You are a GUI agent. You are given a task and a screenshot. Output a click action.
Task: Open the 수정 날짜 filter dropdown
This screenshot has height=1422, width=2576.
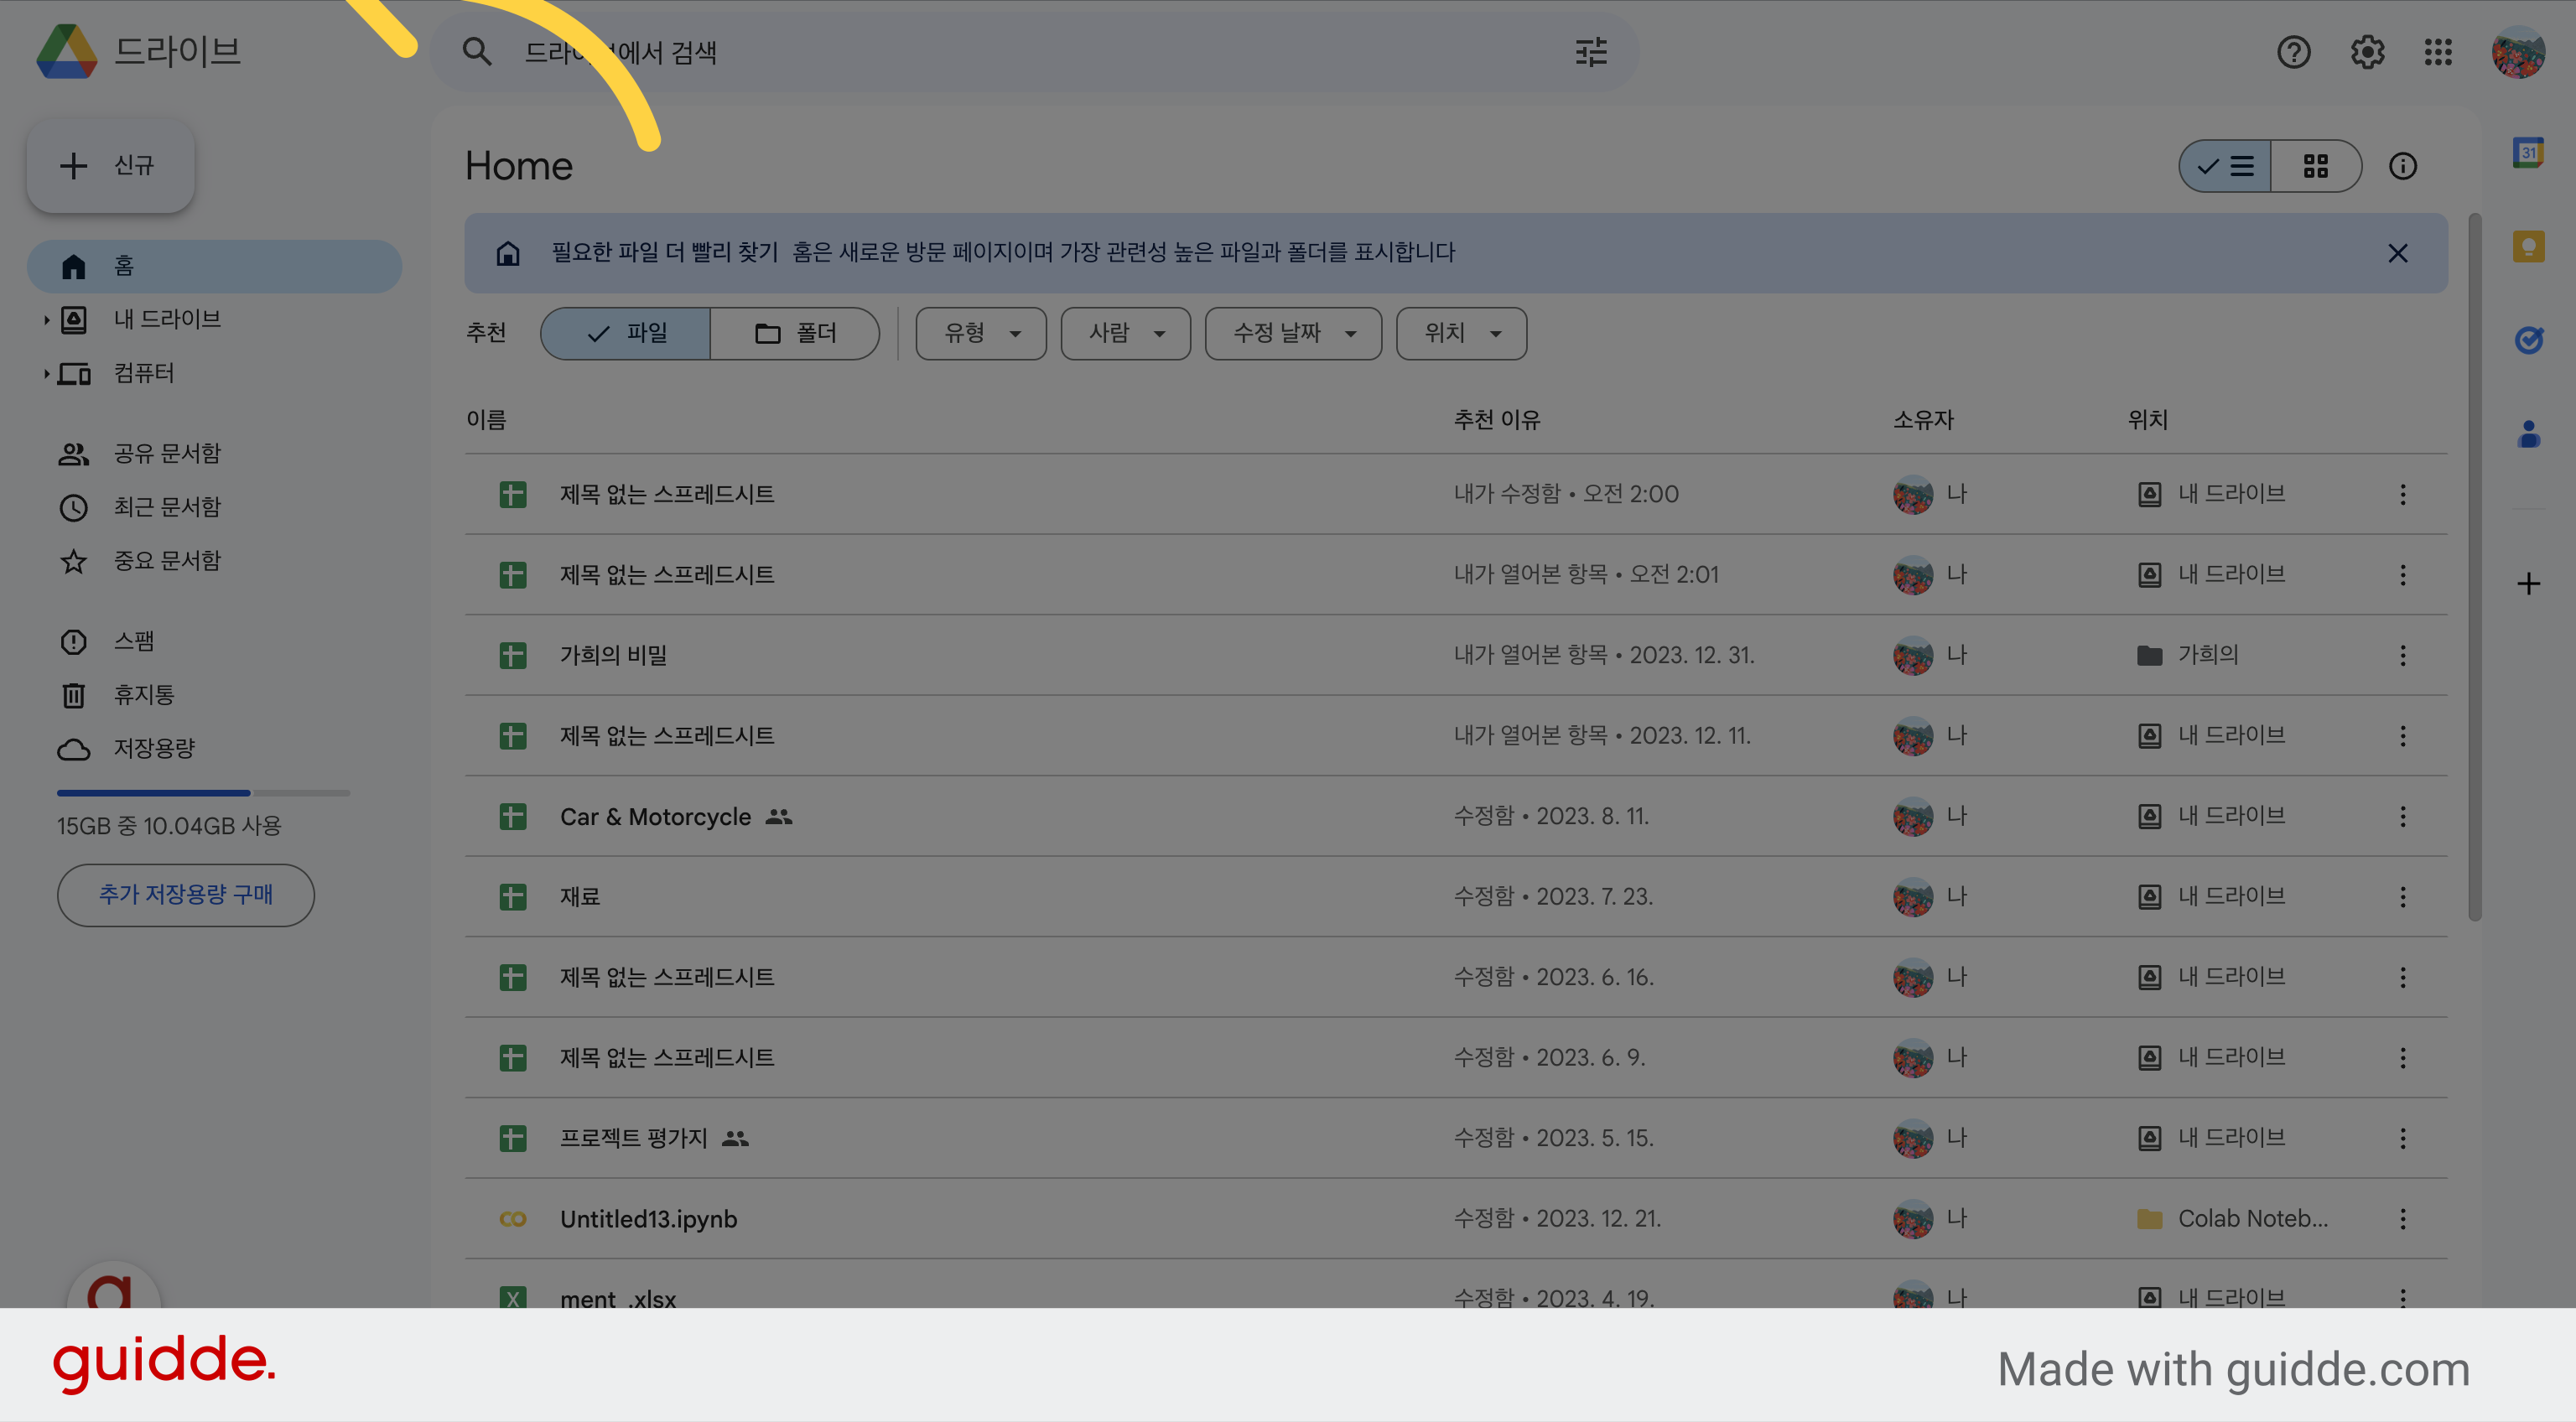click(1293, 333)
